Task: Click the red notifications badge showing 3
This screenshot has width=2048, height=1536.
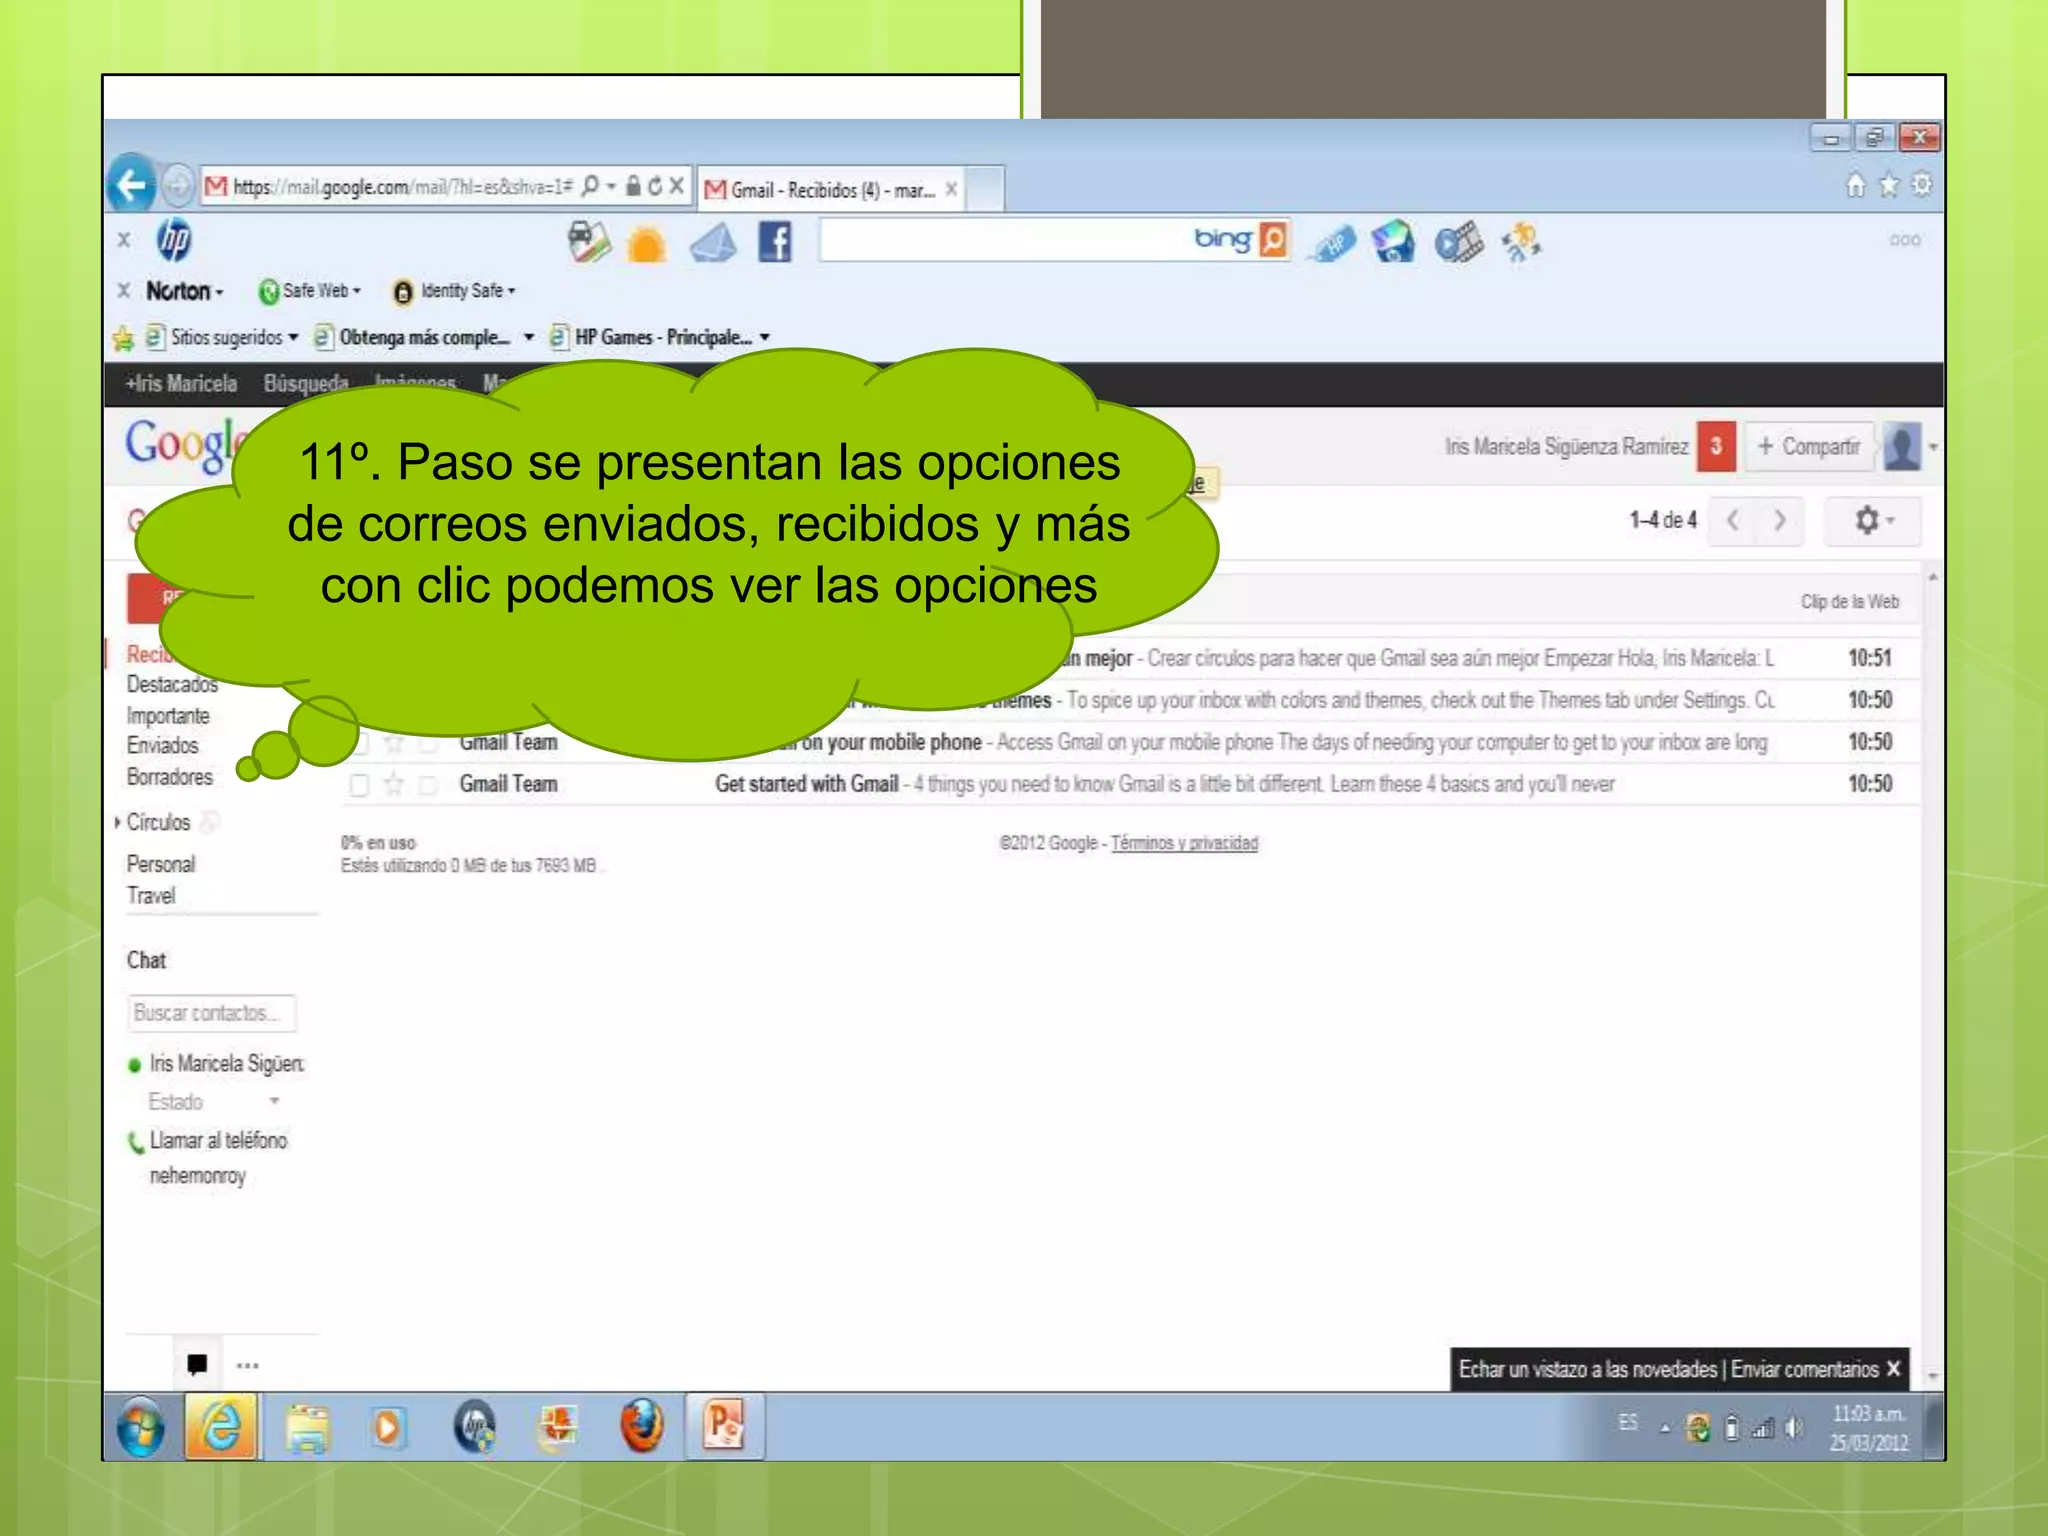Action: 1716,446
